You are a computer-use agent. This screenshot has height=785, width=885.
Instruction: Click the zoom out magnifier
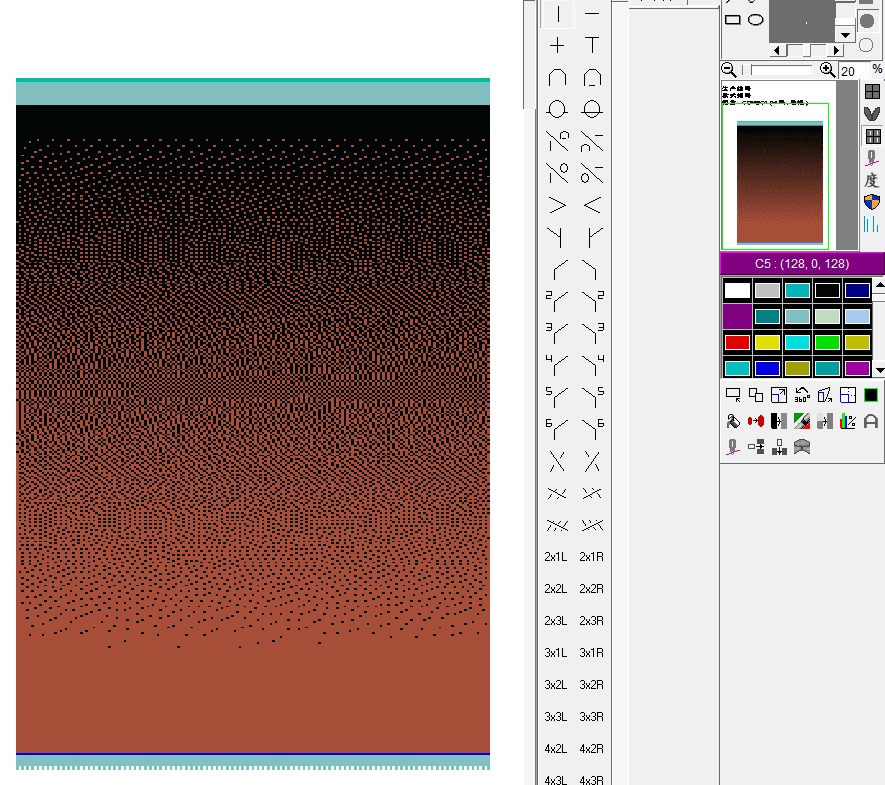(x=730, y=70)
